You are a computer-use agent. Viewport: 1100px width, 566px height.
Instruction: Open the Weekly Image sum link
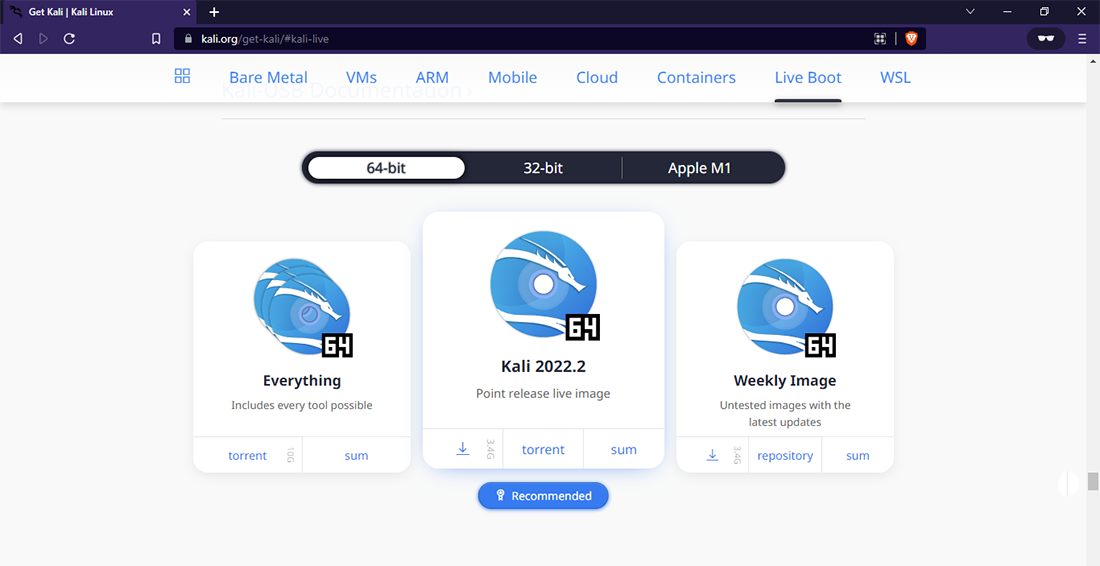(x=857, y=455)
